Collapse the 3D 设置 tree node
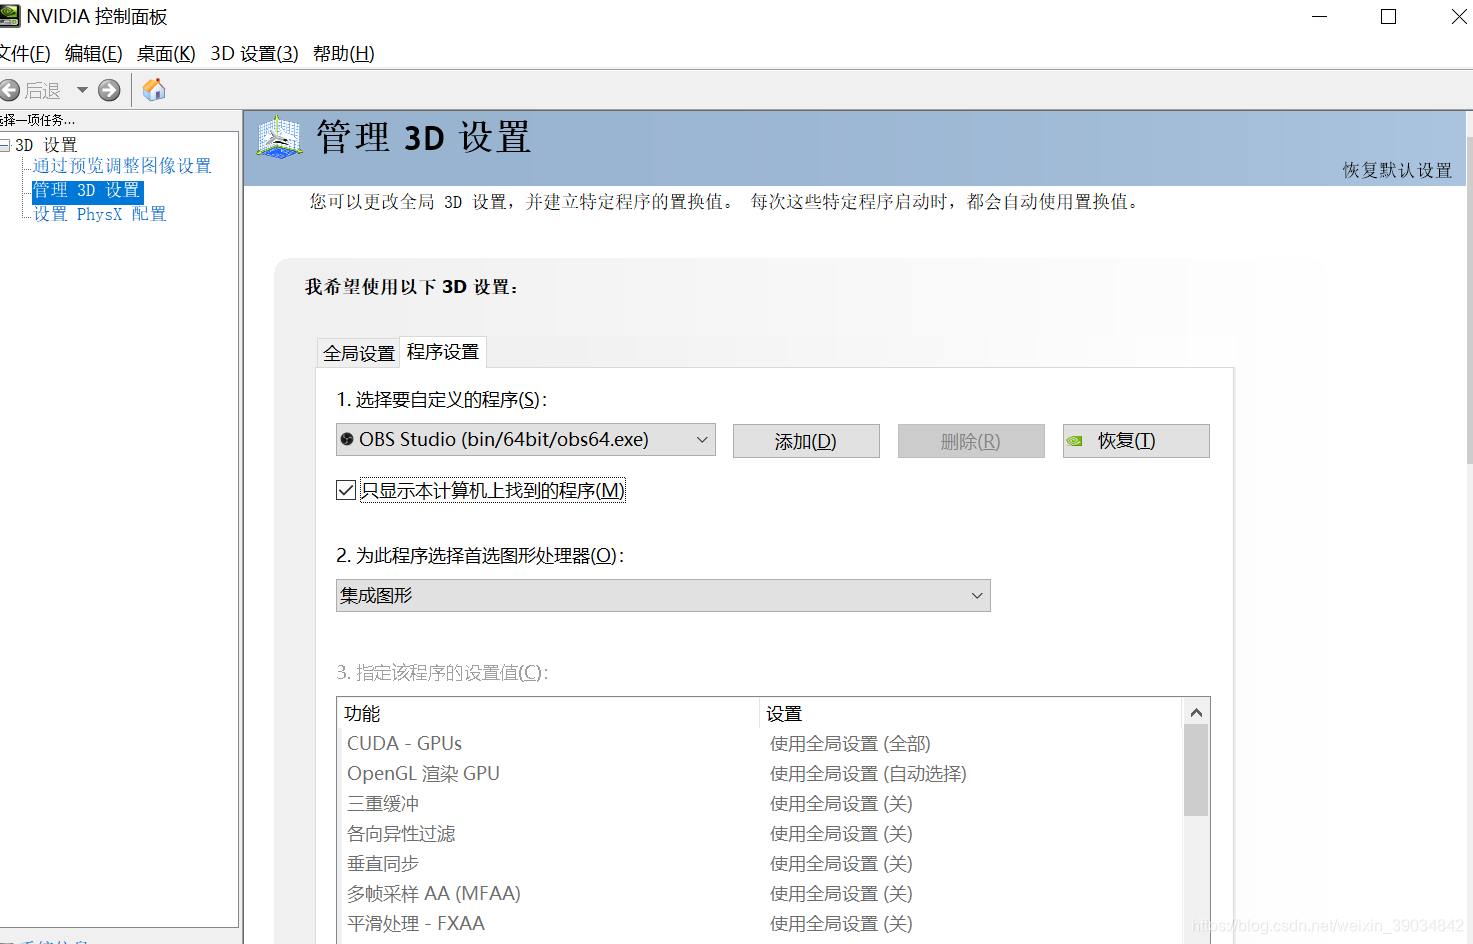1473x944 pixels. pos(5,145)
